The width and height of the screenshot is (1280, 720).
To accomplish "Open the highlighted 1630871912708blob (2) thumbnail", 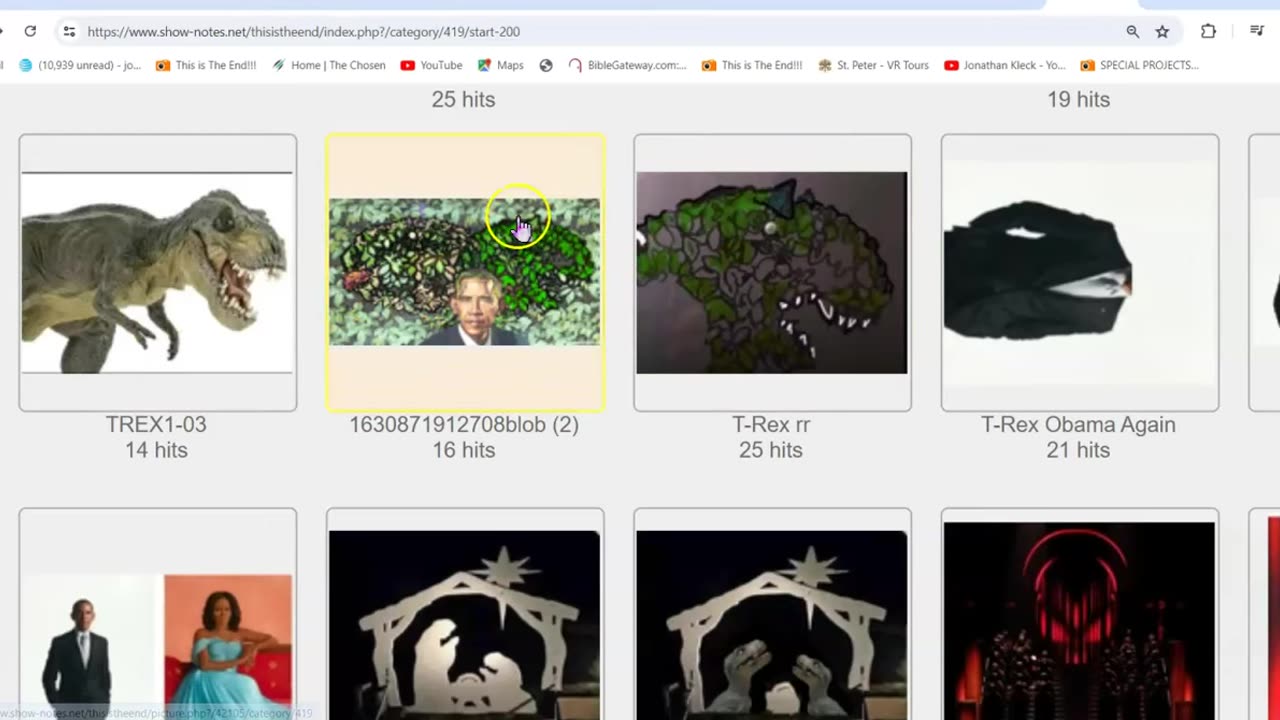I will [465, 273].
